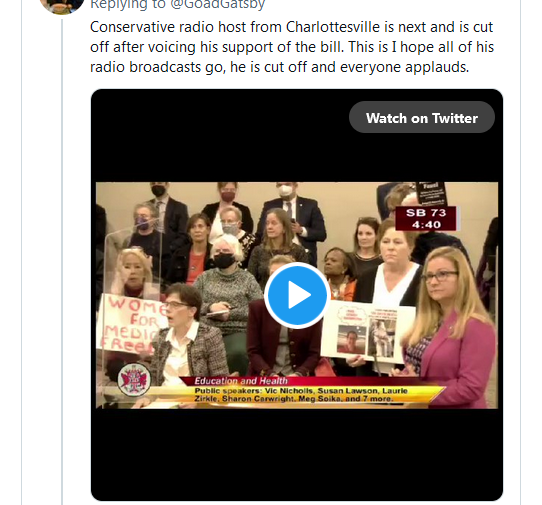542x505 pixels.
Task: Click the Education and Health banner
Action: click(x=241, y=381)
